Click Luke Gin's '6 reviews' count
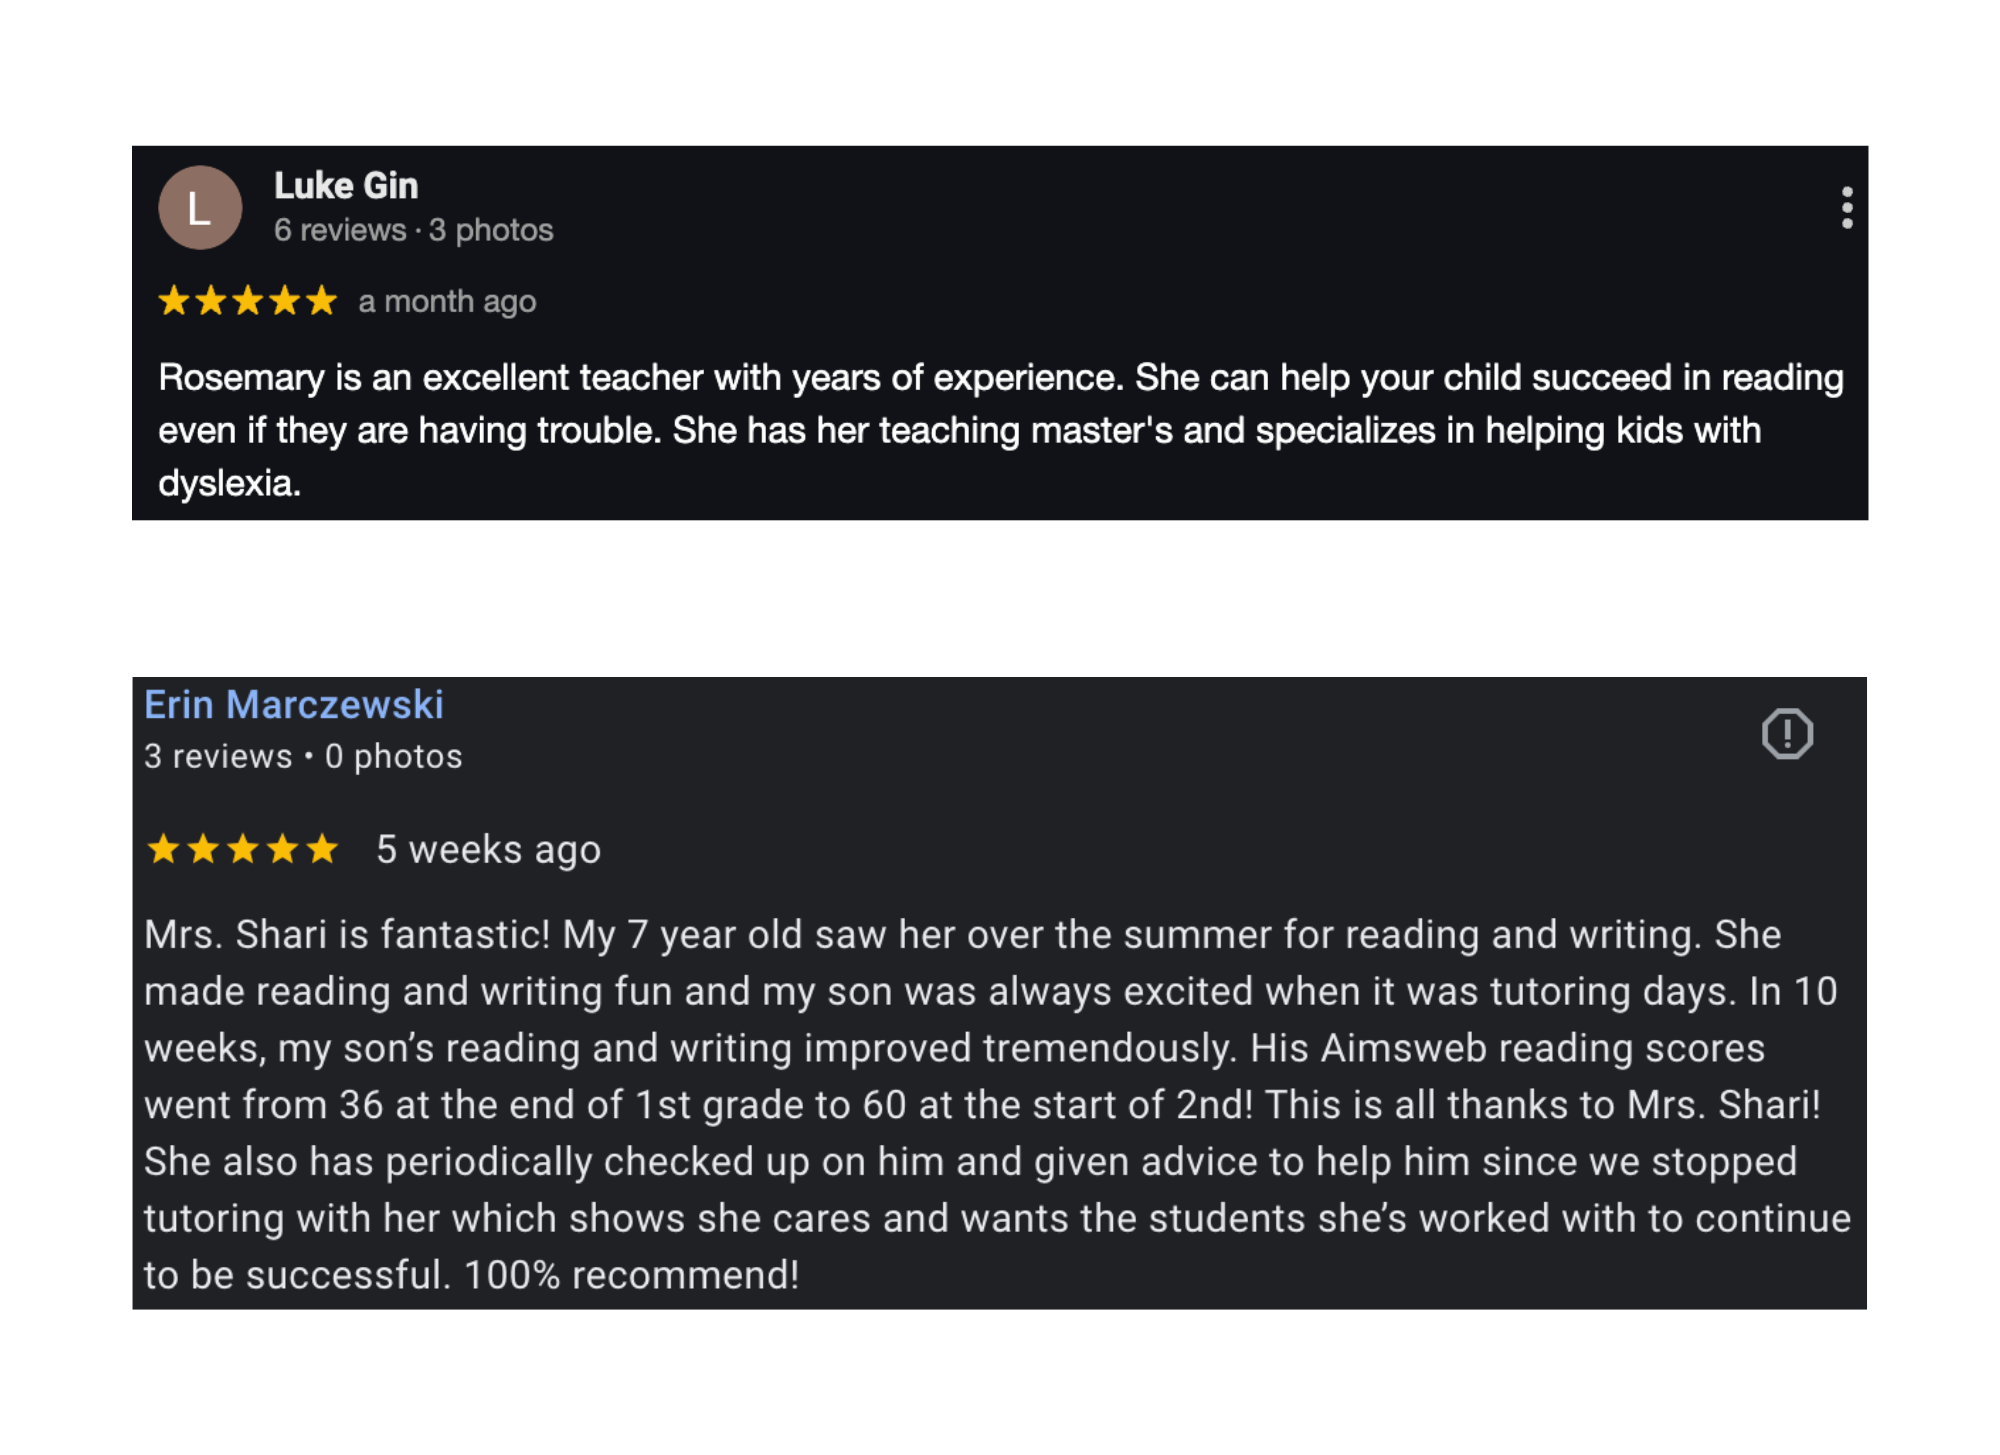The image size is (2000, 1455). (340, 230)
